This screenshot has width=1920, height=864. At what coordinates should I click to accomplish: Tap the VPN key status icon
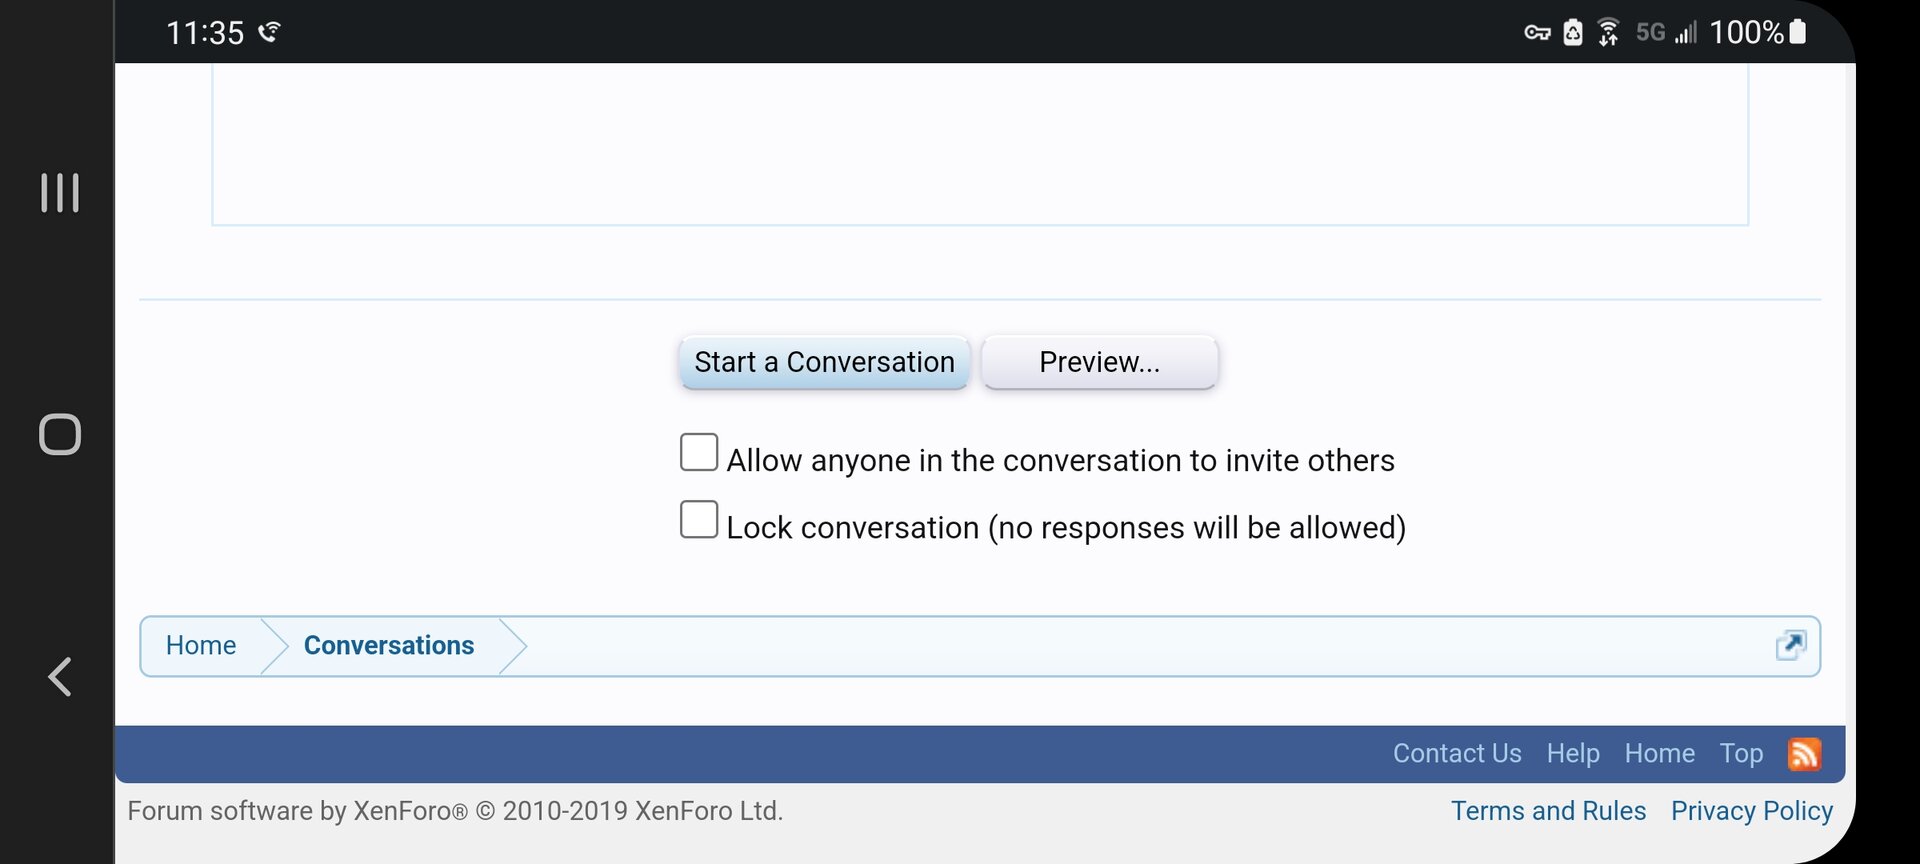tap(1537, 33)
